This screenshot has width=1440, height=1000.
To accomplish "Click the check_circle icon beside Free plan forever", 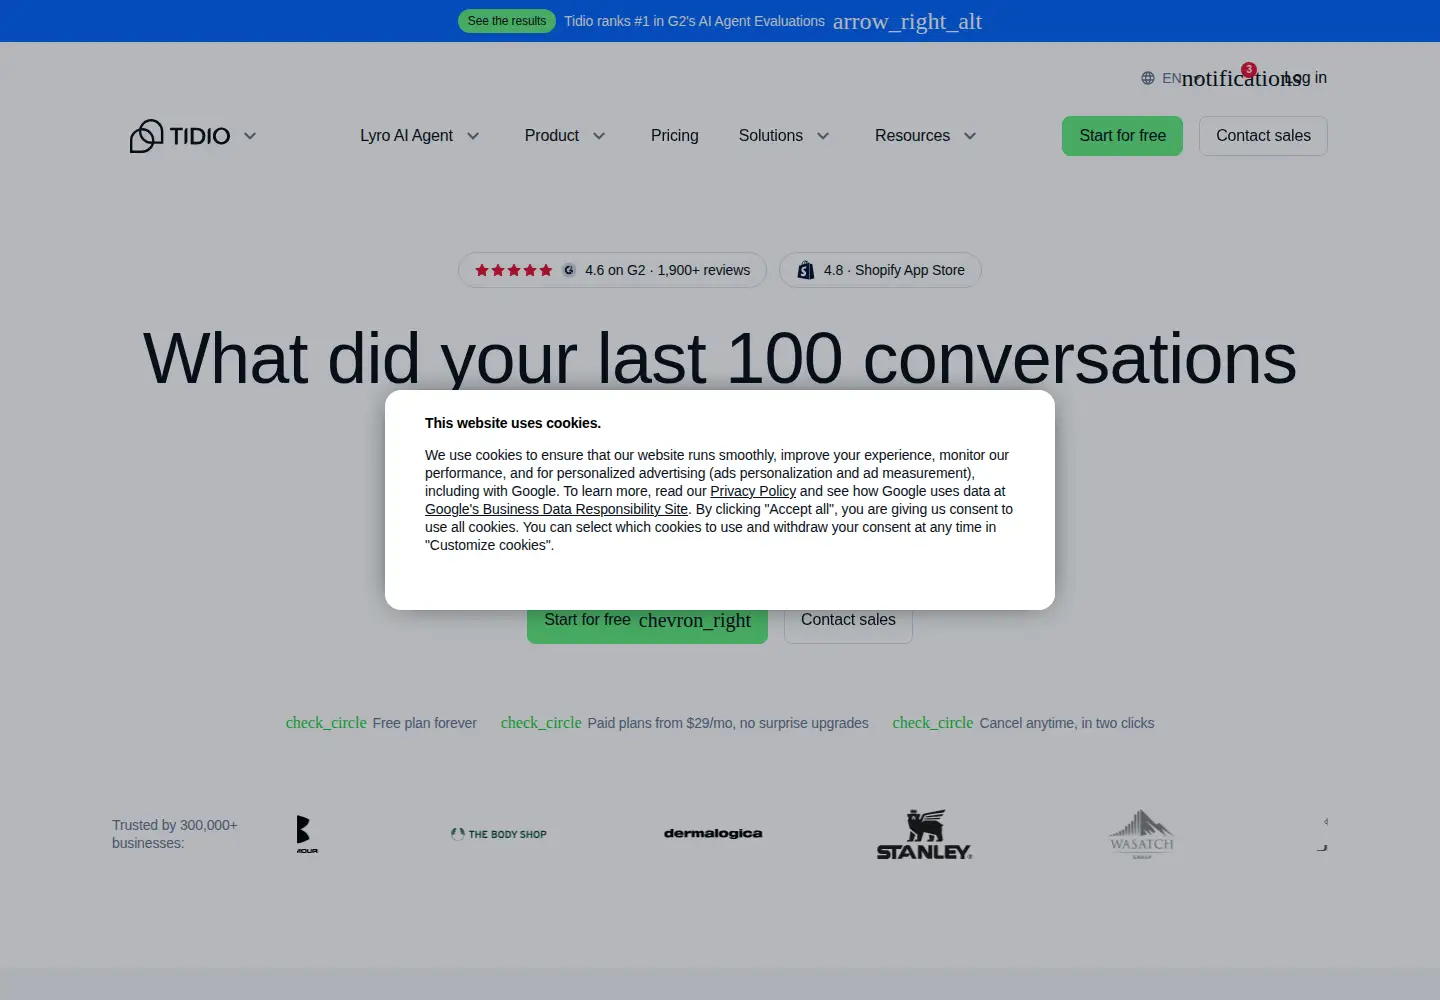I will (x=326, y=723).
